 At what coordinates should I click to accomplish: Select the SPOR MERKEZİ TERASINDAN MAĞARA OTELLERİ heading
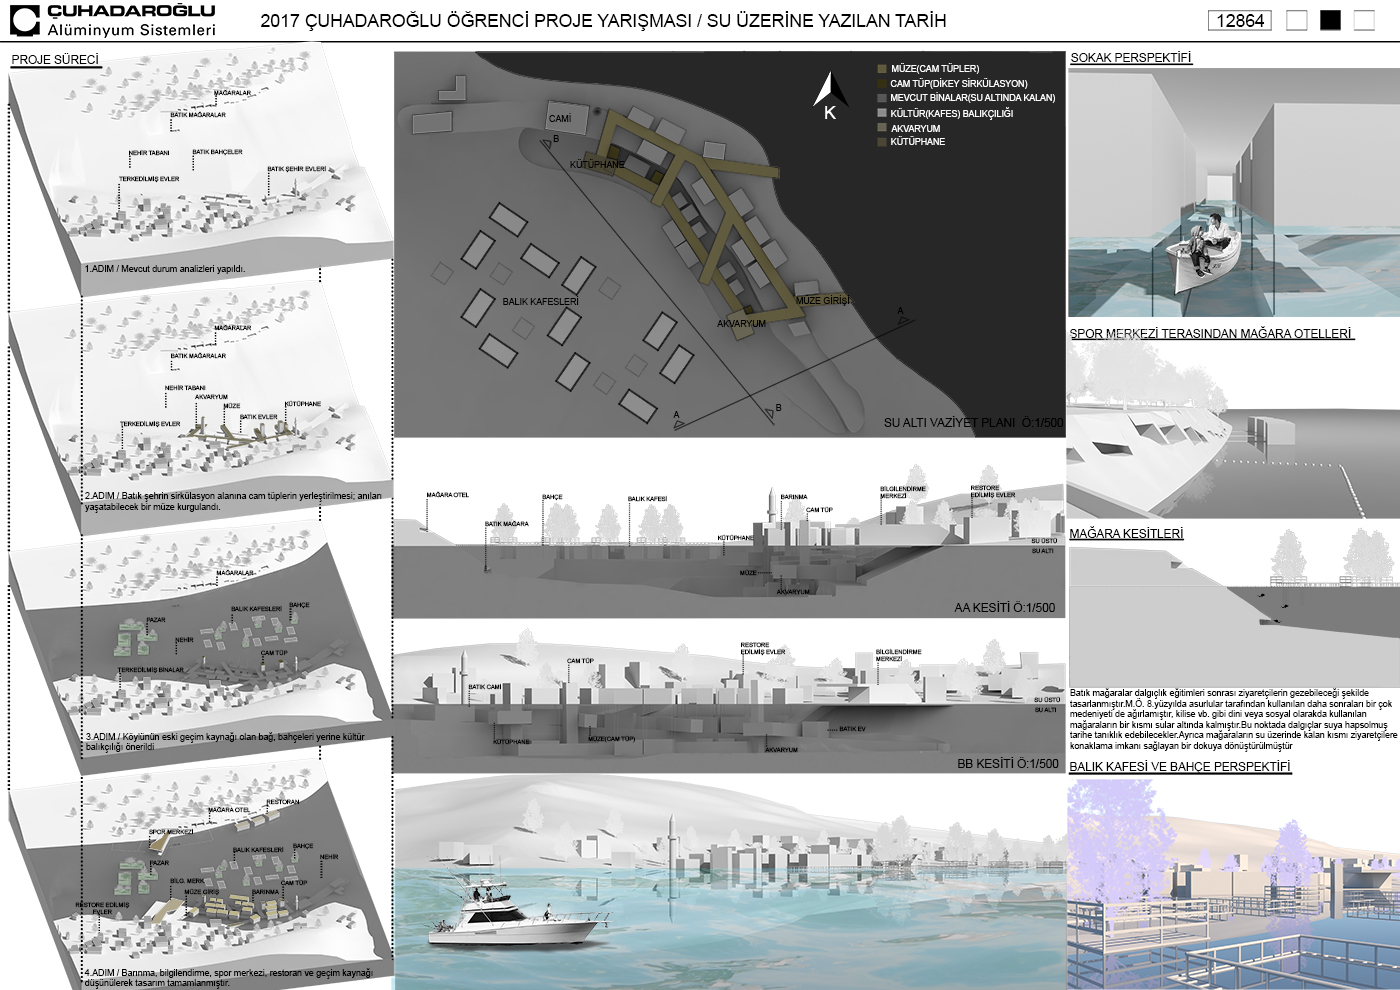pos(1212,334)
